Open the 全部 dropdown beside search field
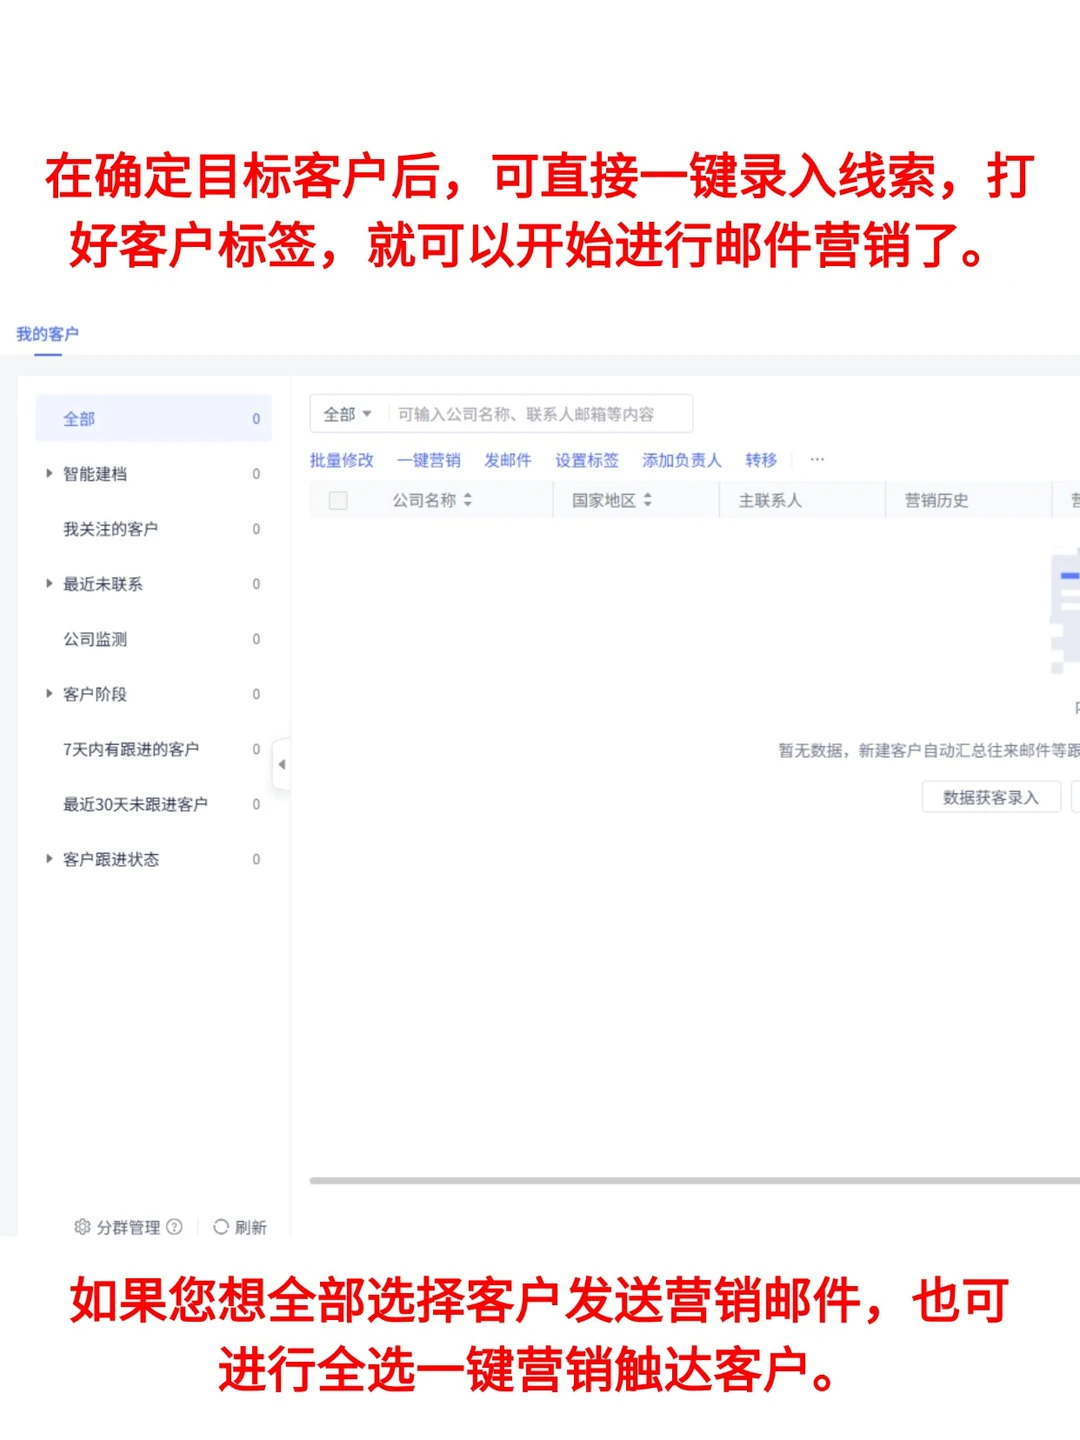Screen dimensions: 1080x1440 click(347, 413)
